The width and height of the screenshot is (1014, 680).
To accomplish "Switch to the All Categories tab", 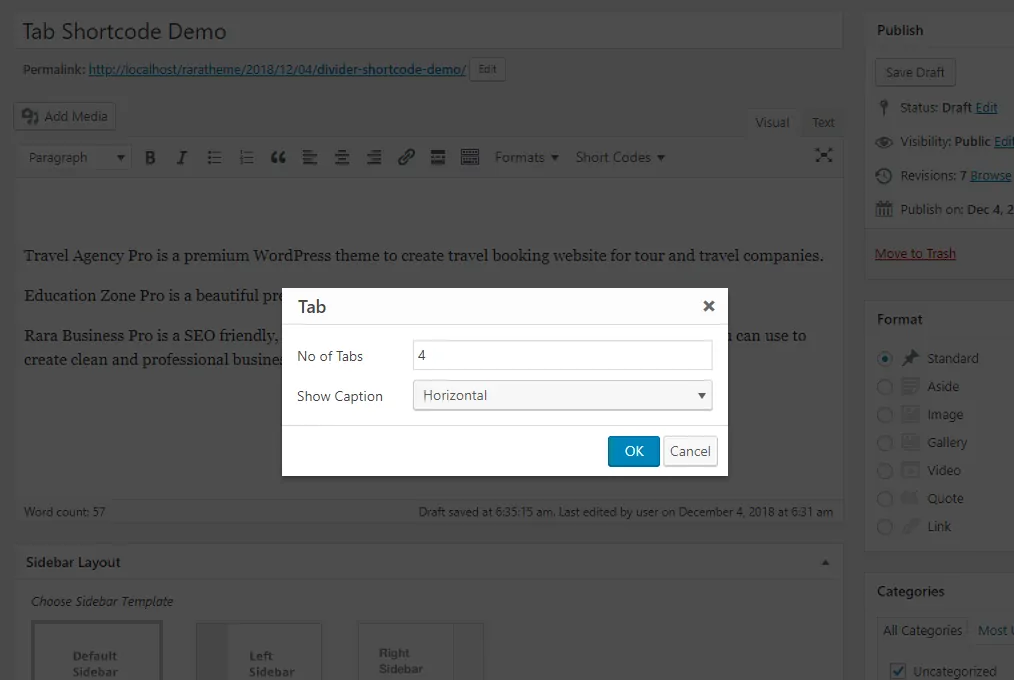I will pos(922,630).
